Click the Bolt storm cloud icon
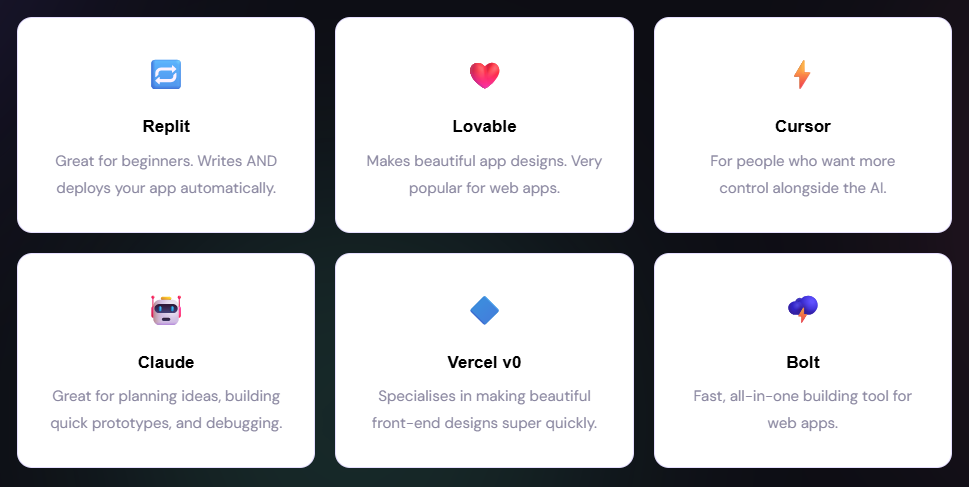The height and width of the screenshot is (487, 969). pyautogui.click(x=802, y=310)
